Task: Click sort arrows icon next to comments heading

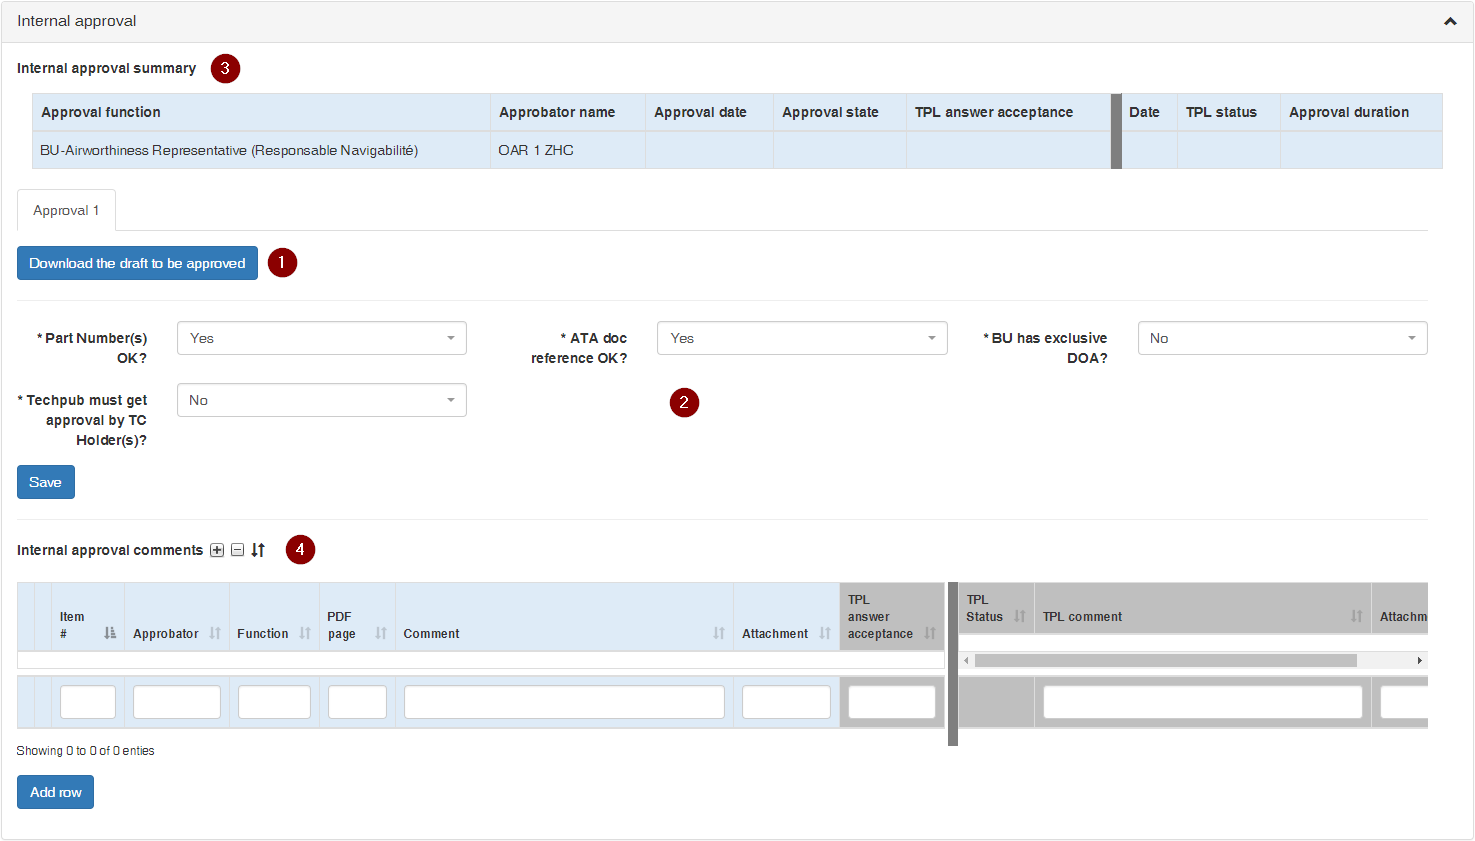Action: [258, 550]
